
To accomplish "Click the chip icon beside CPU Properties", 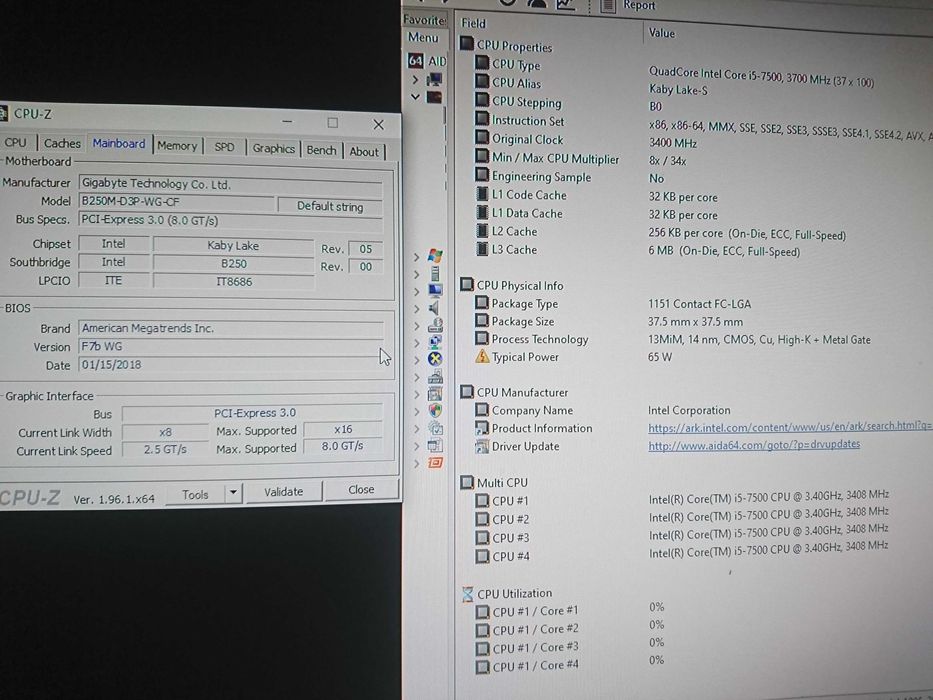I will [466, 43].
